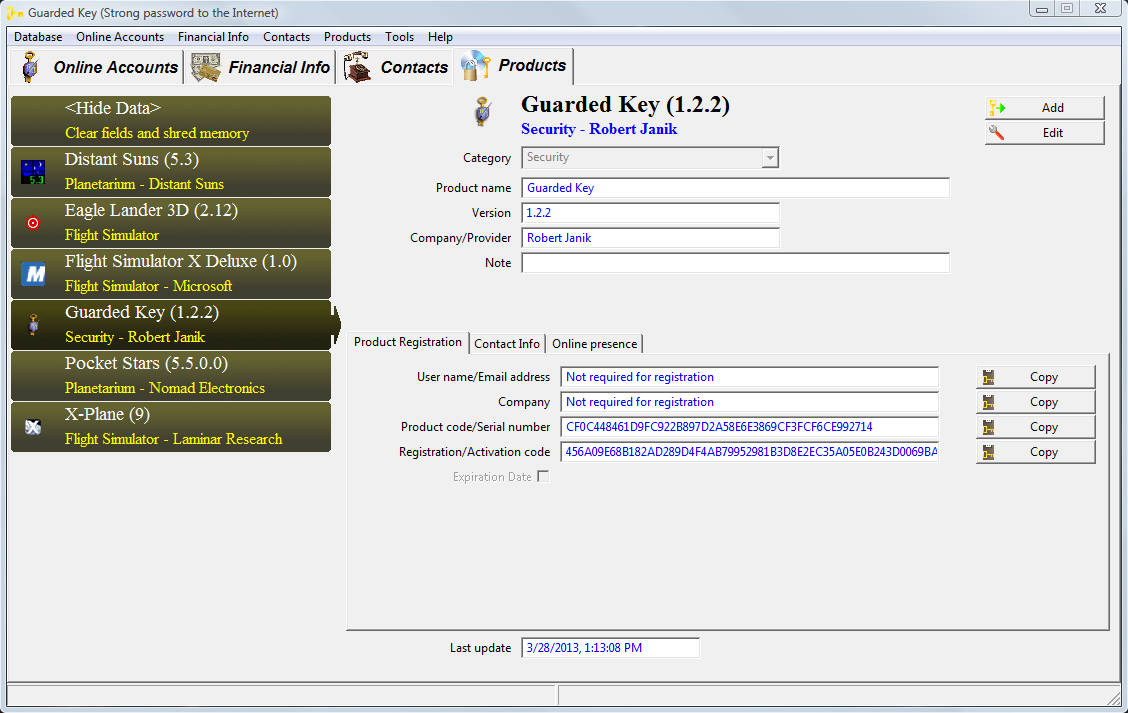
Task: Click the 'Security - Robert Janik' subtitle
Action: [599, 130]
